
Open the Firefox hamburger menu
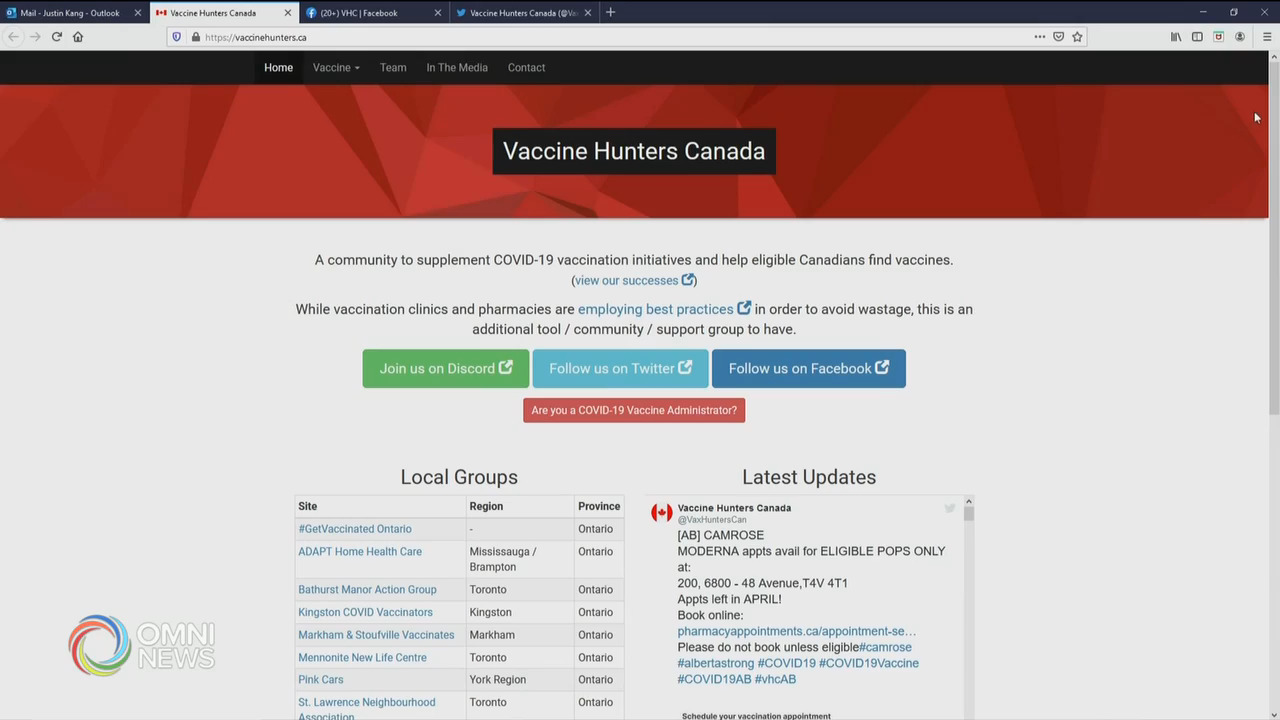(x=1267, y=37)
